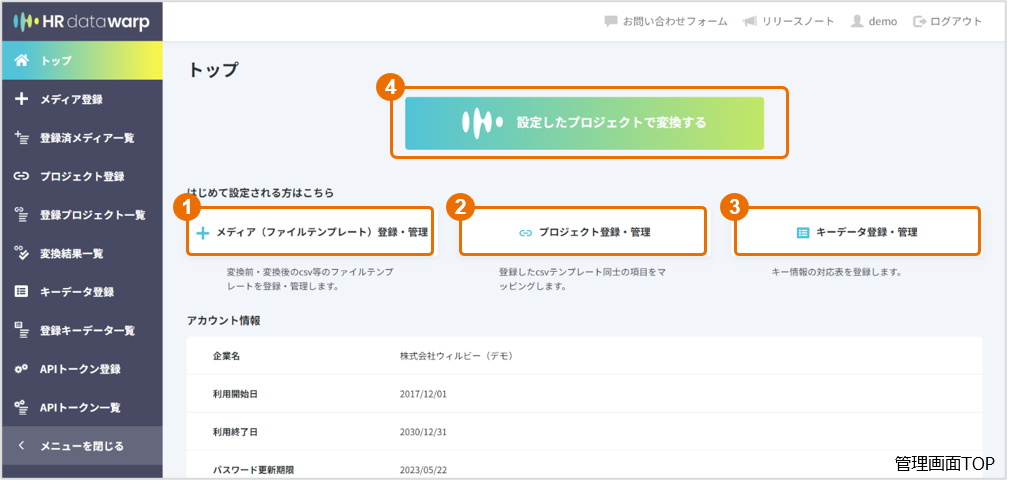Show APIトークン一覧 from the sidebar
The image size is (1010, 486).
[x=82, y=407]
